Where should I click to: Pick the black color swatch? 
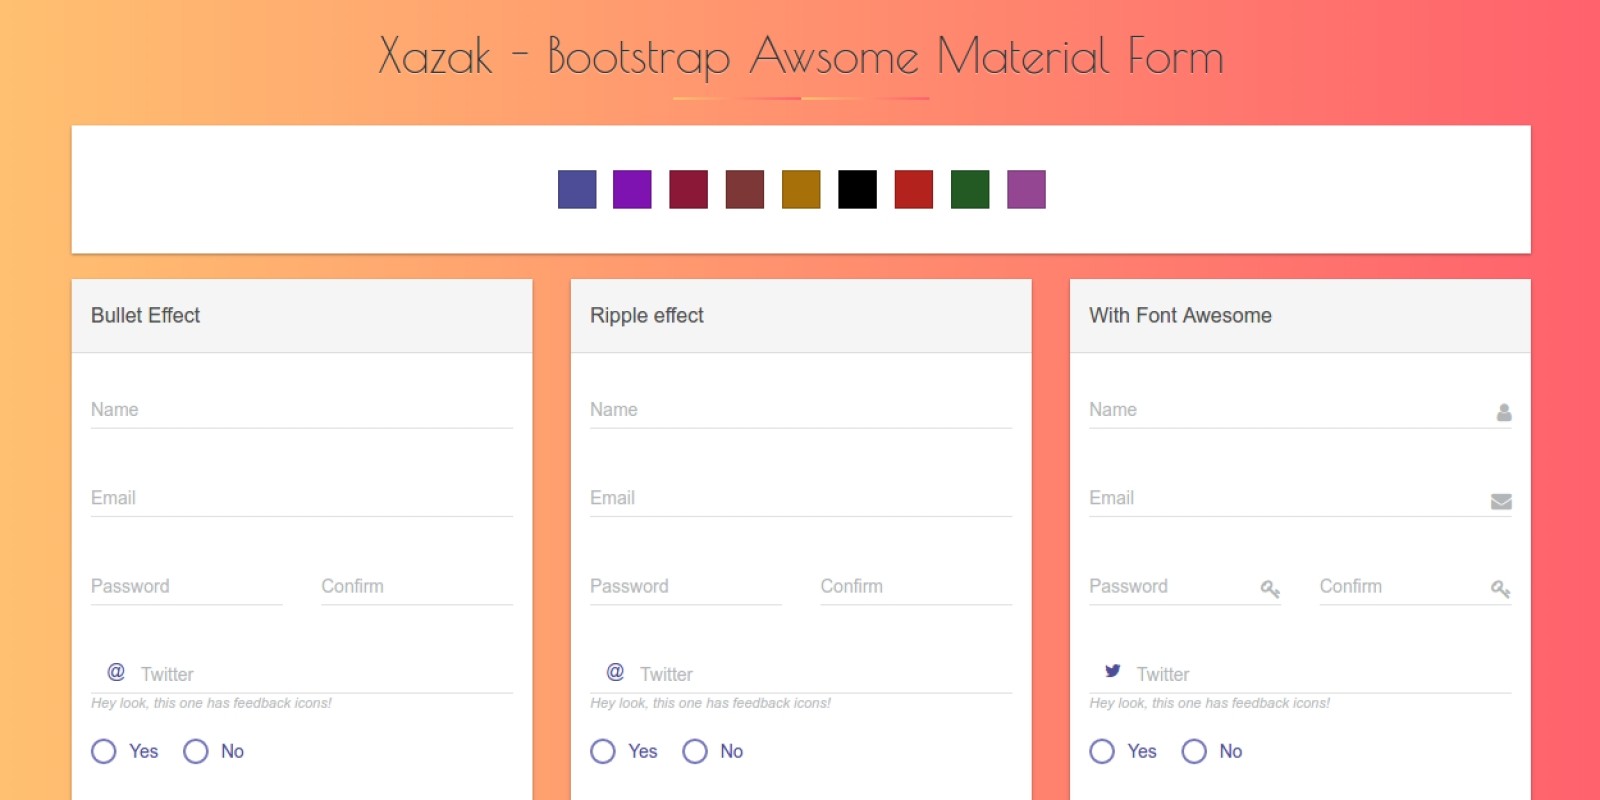[x=857, y=189]
